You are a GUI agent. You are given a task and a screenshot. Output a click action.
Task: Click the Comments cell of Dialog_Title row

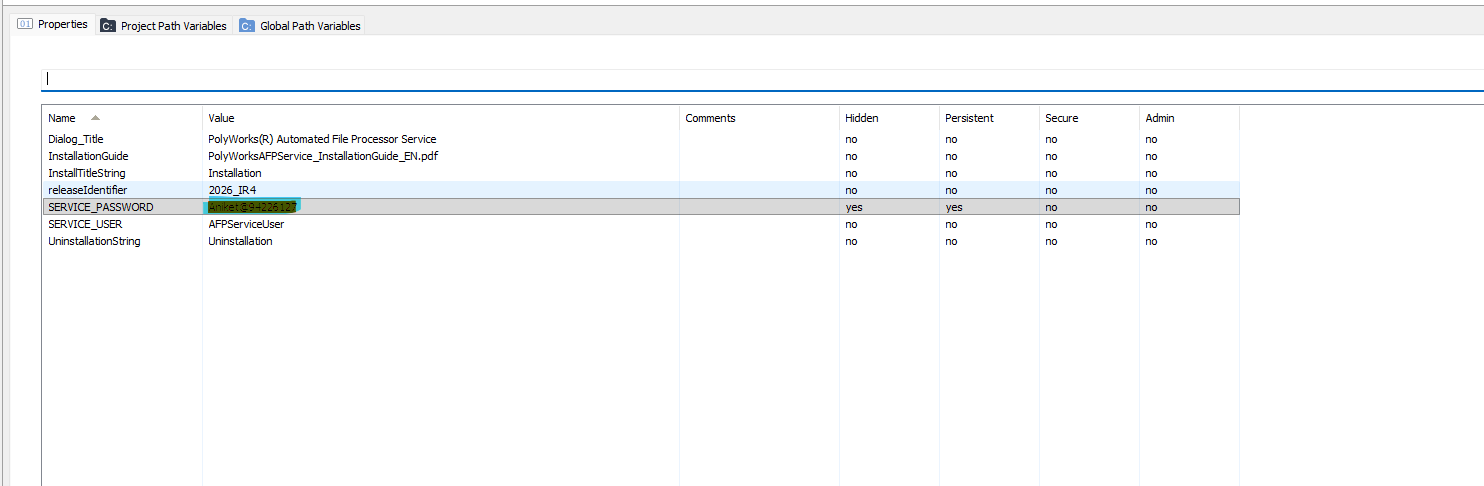tap(760, 139)
